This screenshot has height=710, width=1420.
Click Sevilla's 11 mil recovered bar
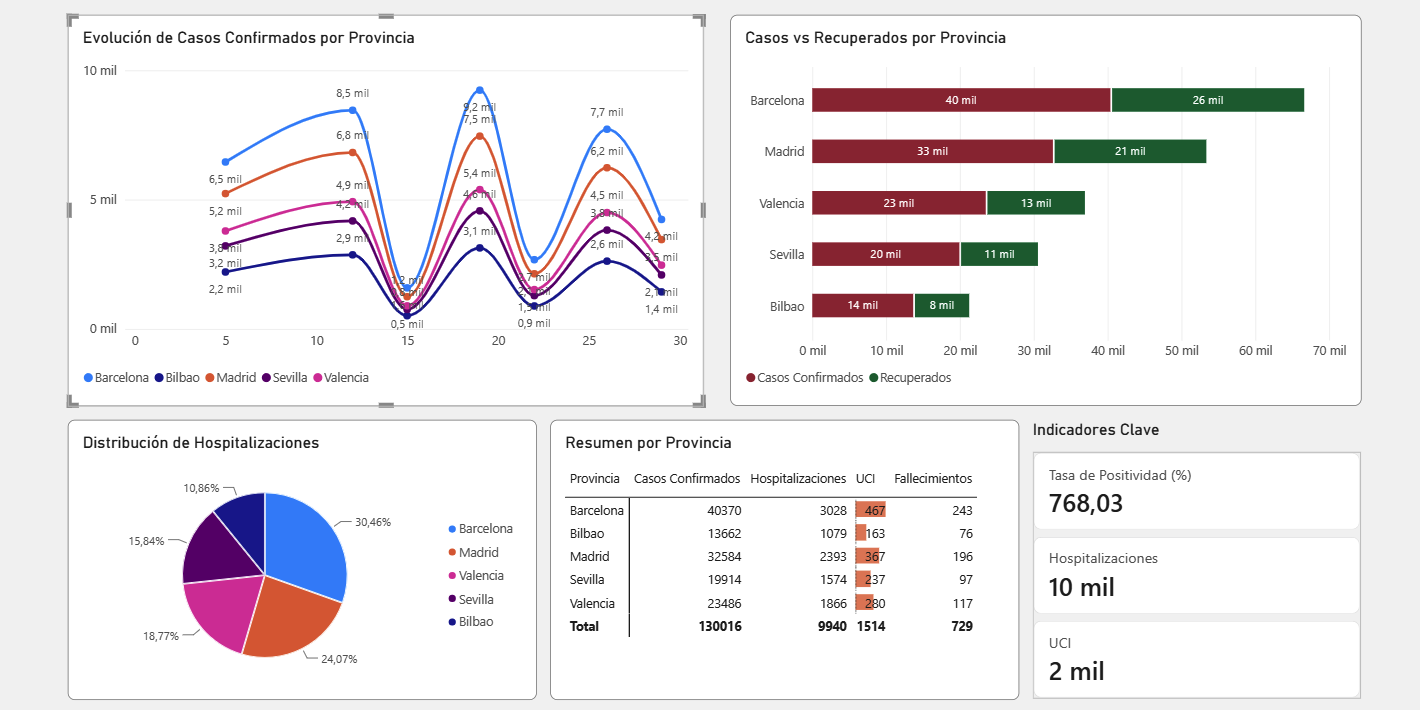click(x=999, y=254)
